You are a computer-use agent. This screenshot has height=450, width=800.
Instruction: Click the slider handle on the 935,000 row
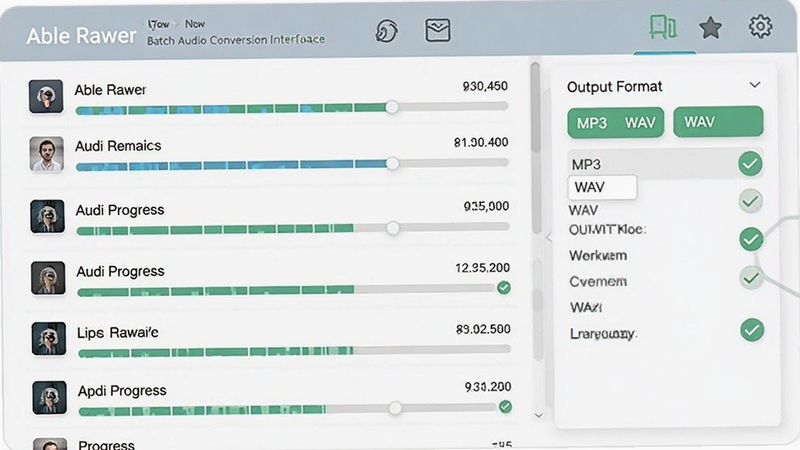pos(393,228)
